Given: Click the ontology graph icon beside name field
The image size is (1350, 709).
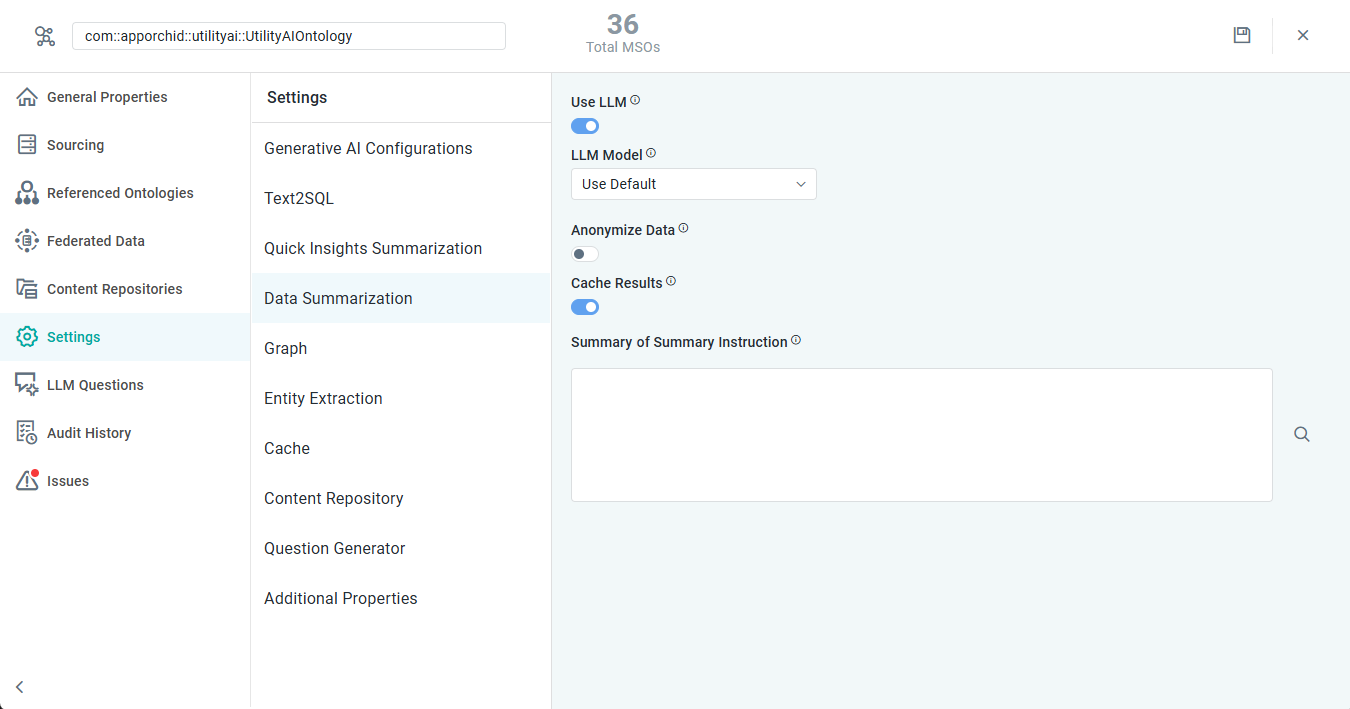Looking at the screenshot, I should [x=45, y=36].
